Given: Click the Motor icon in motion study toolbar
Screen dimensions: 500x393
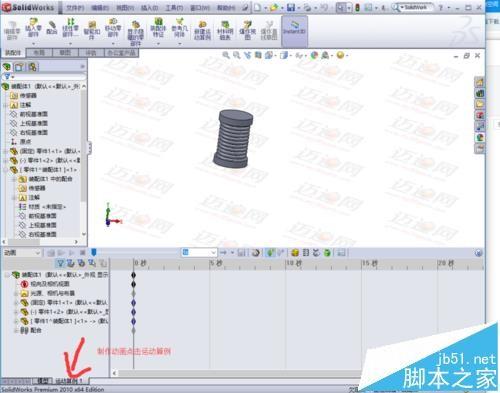Looking at the screenshot, I should [x=295, y=253].
